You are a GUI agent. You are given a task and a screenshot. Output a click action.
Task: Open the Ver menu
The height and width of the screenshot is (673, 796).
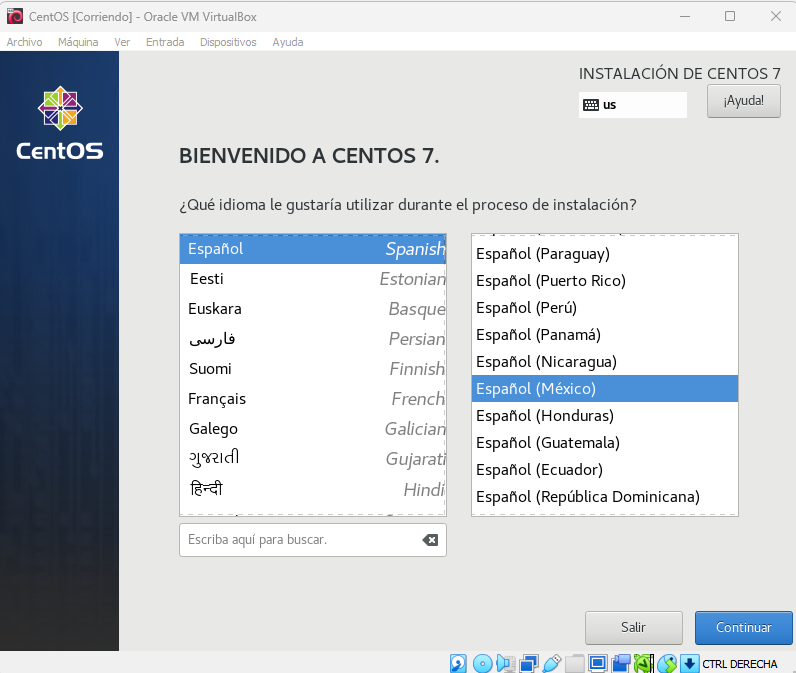122,42
